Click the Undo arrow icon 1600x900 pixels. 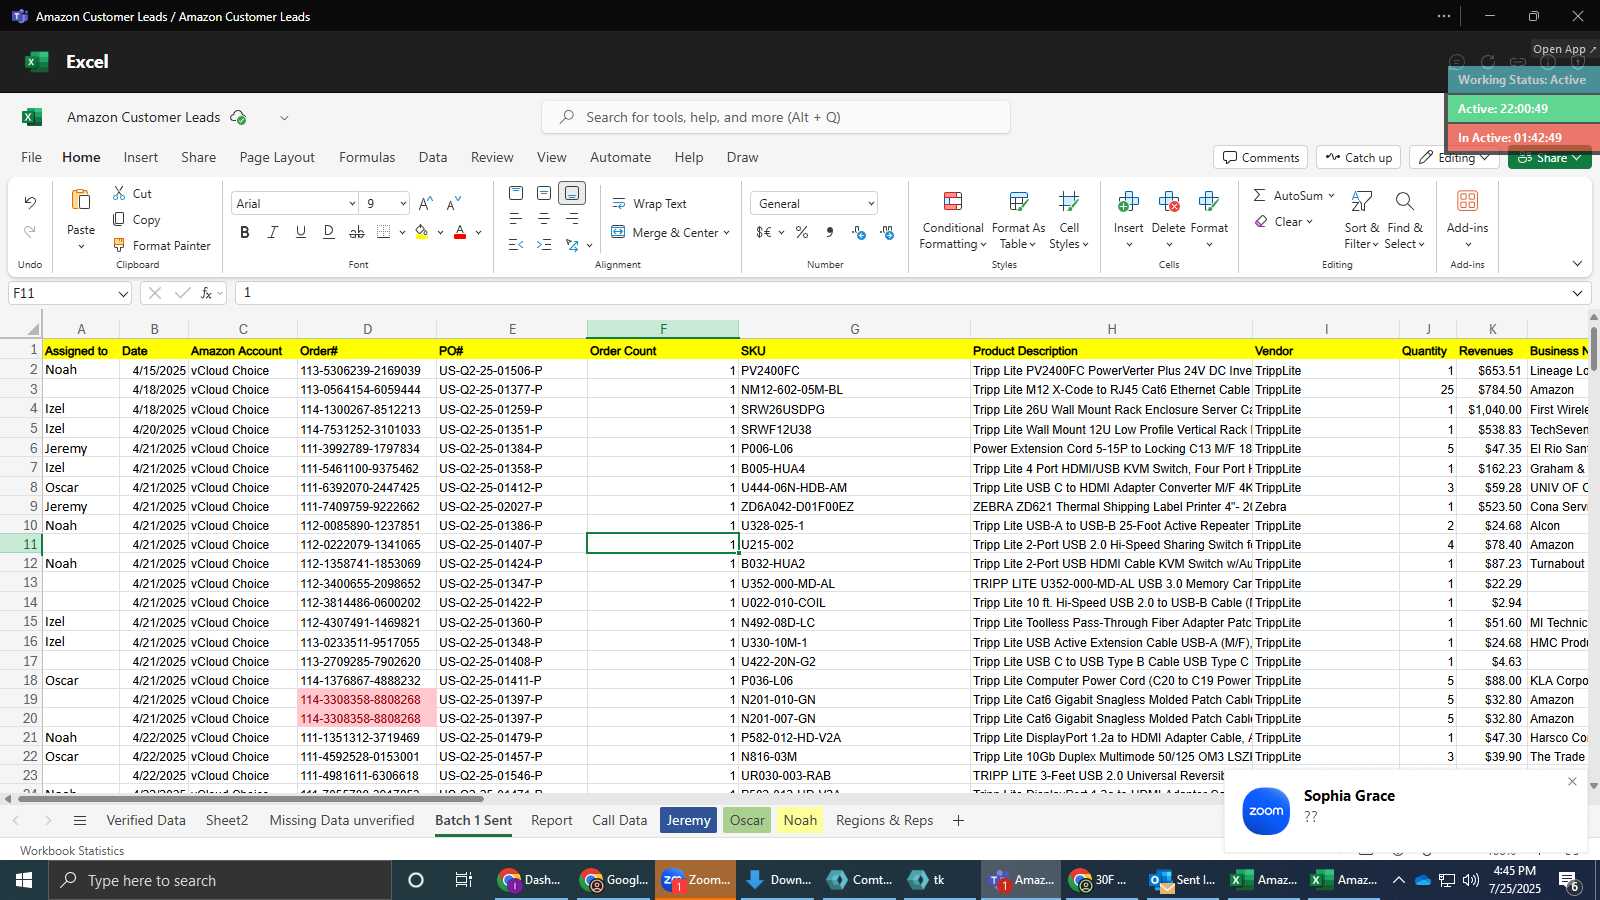tap(30, 202)
